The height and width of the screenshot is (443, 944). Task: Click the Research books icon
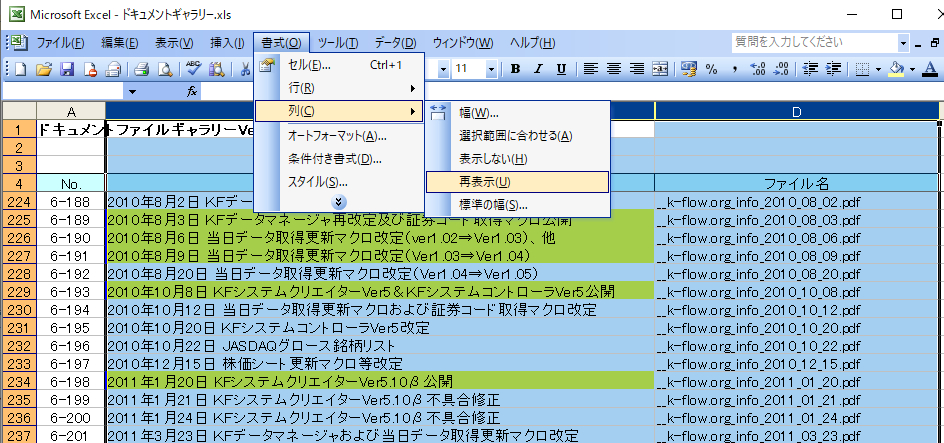216,69
